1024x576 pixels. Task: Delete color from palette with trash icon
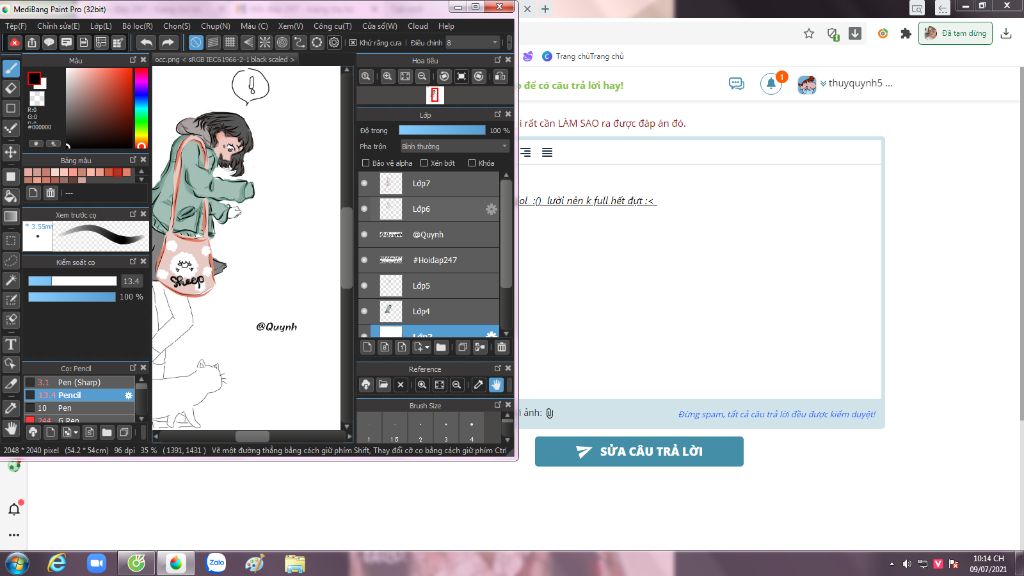(x=51, y=193)
